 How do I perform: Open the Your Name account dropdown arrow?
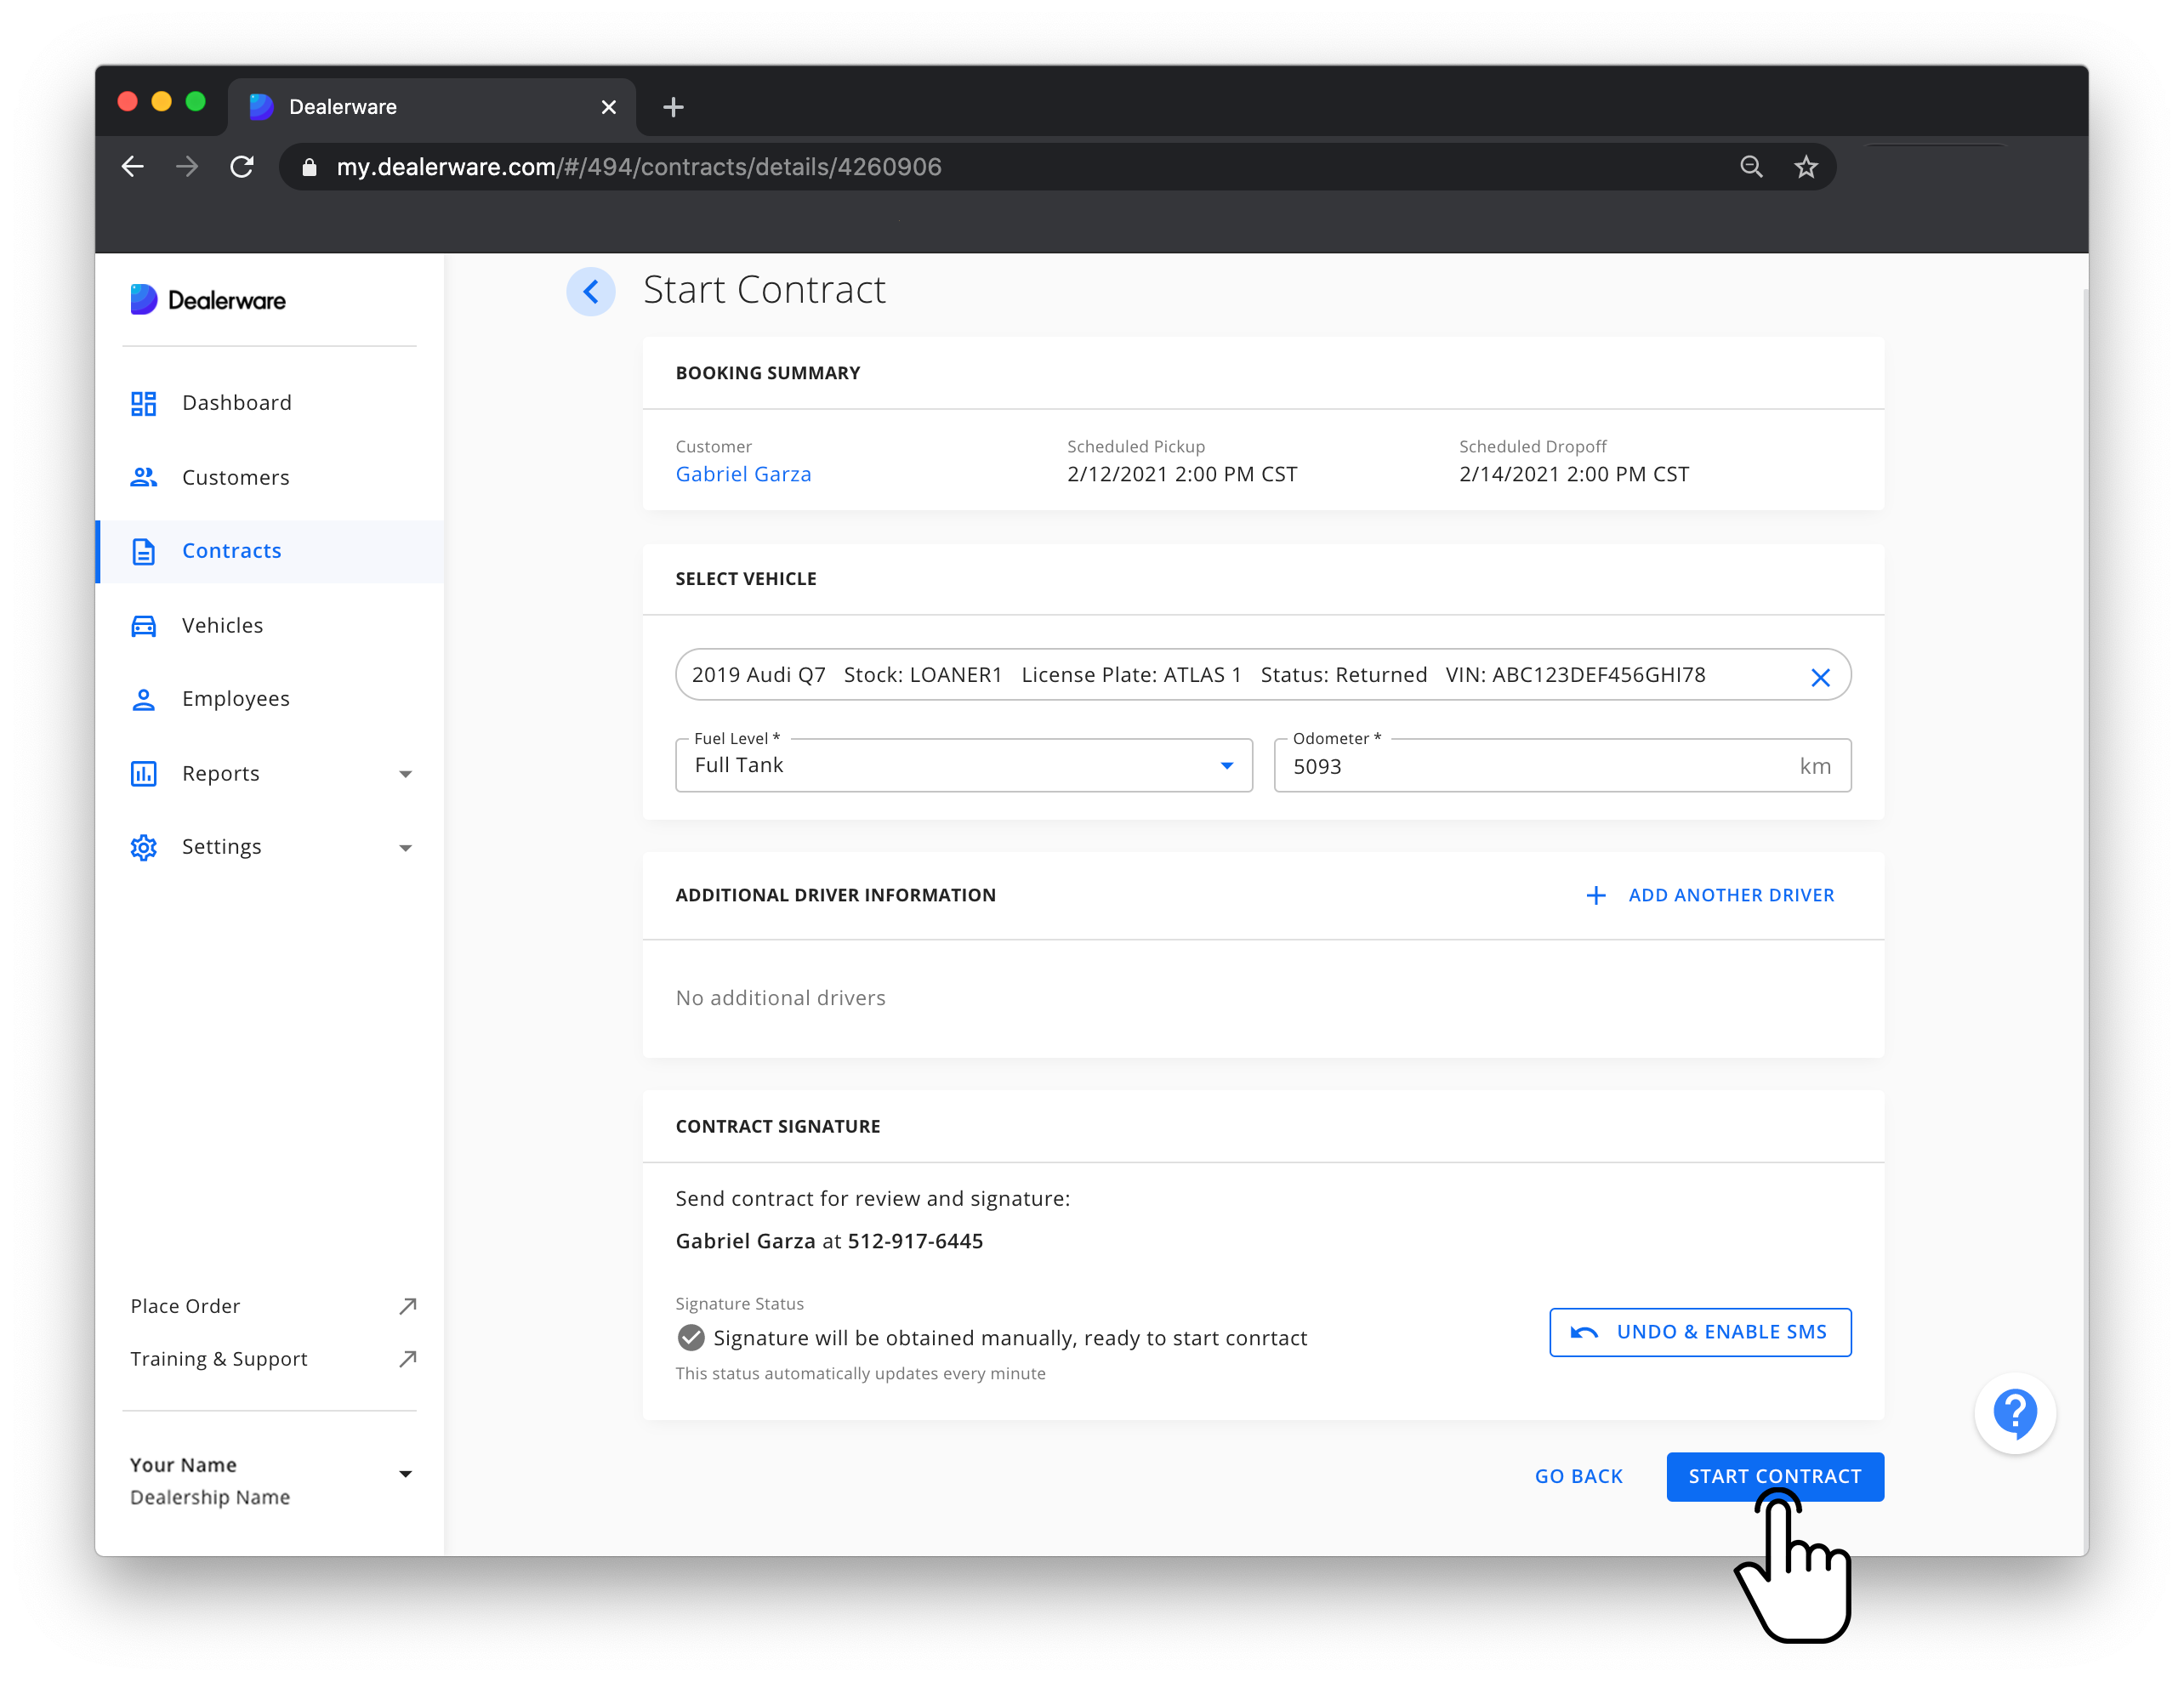[x=405, y=1474]
